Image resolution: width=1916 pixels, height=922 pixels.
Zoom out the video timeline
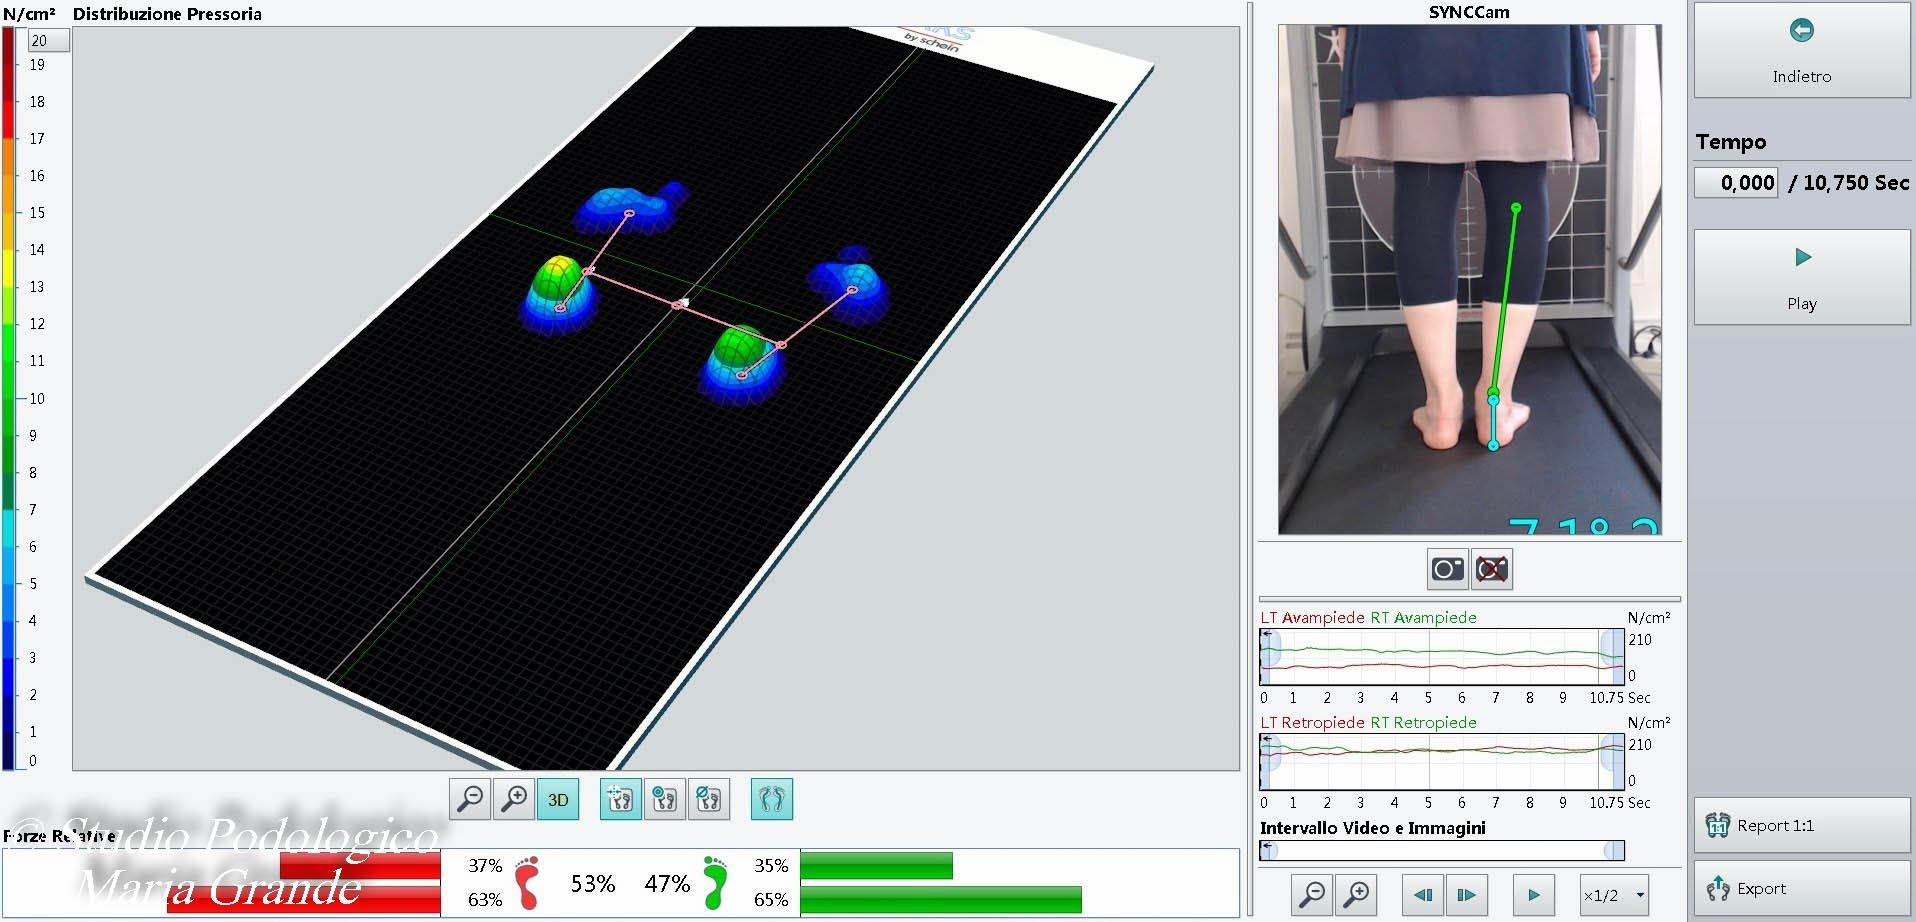[x=1312, y=895]
